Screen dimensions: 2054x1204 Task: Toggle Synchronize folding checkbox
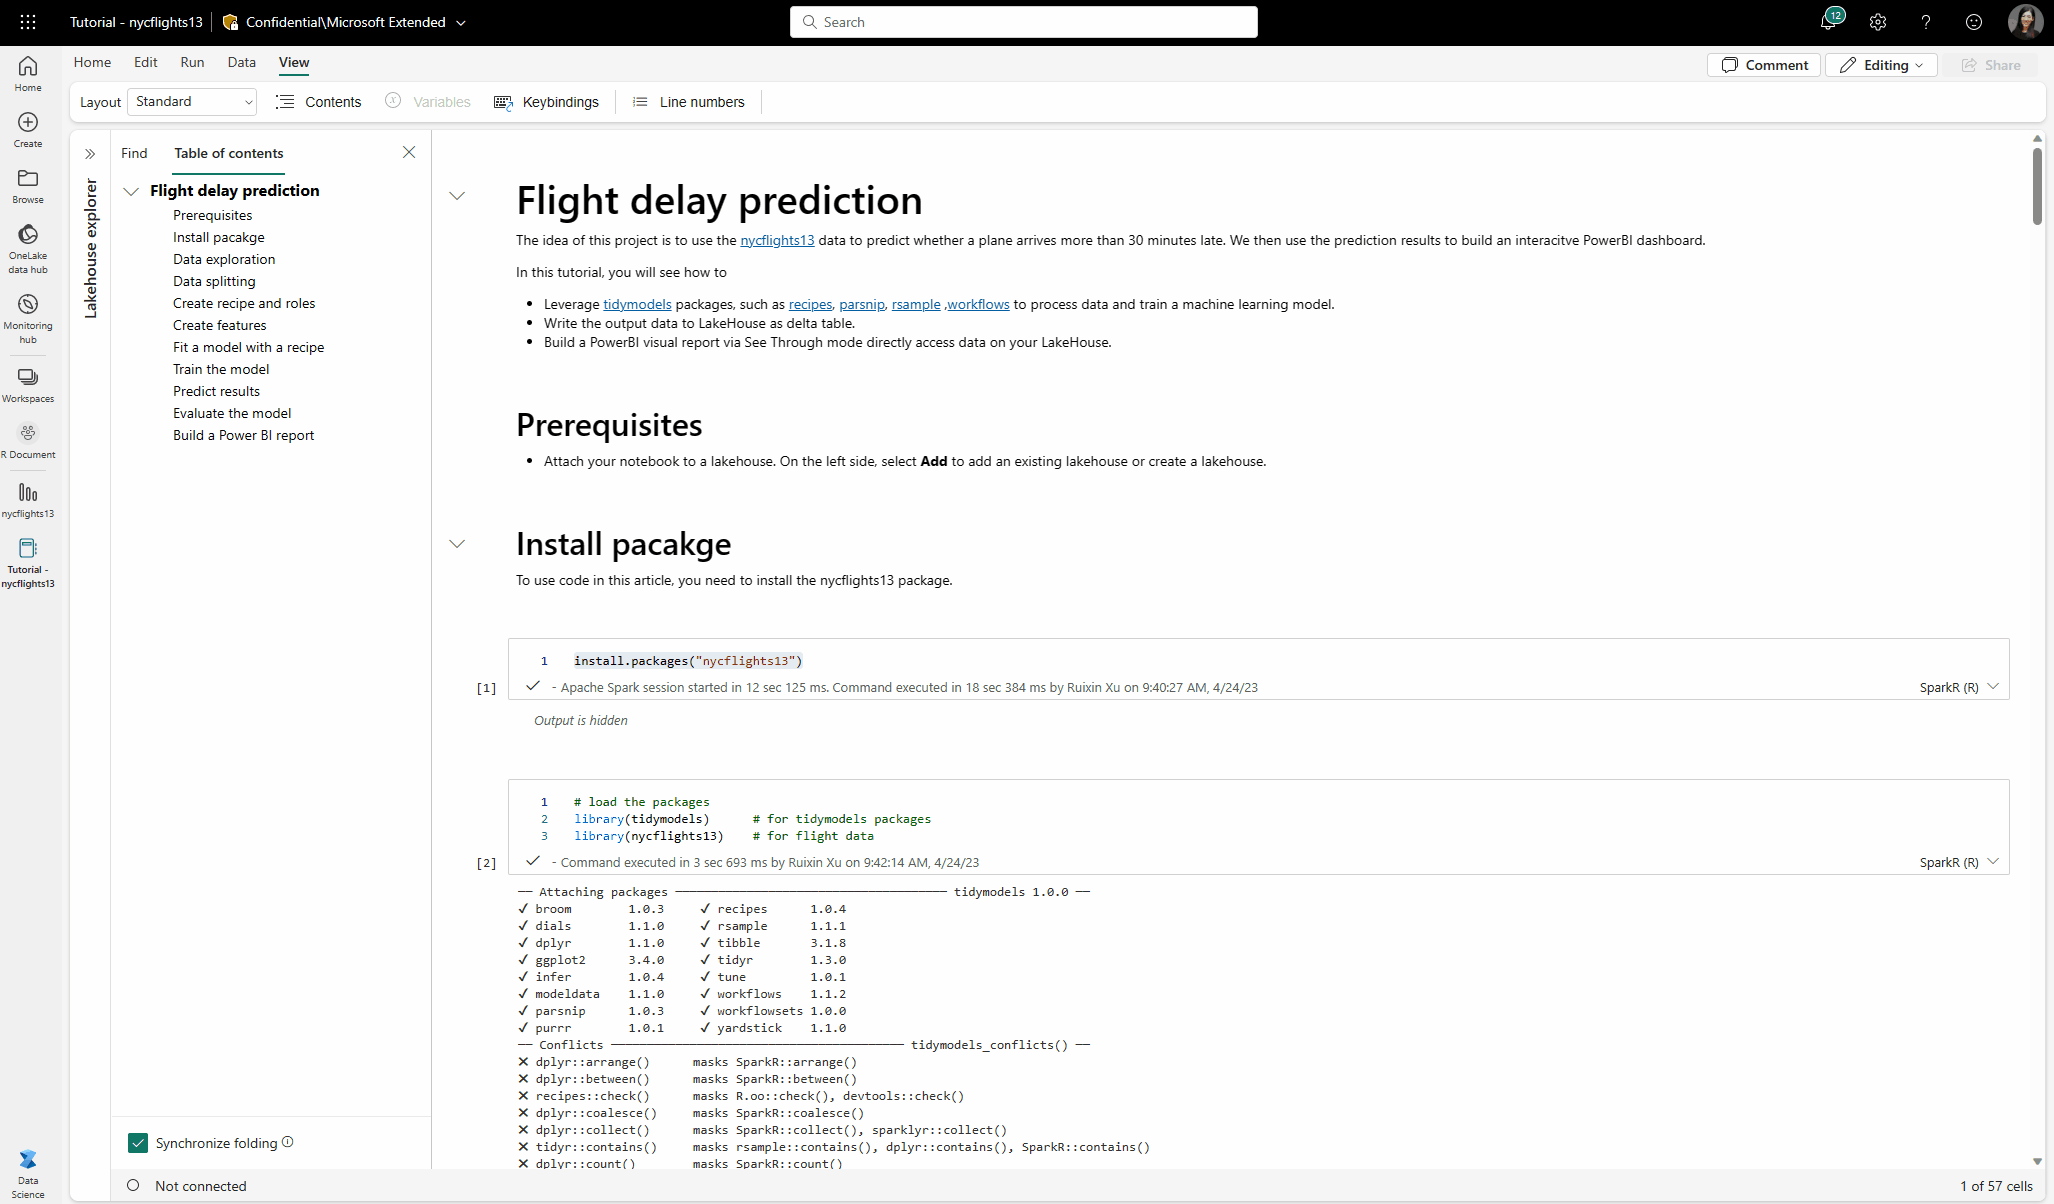tap(138, 1142)
